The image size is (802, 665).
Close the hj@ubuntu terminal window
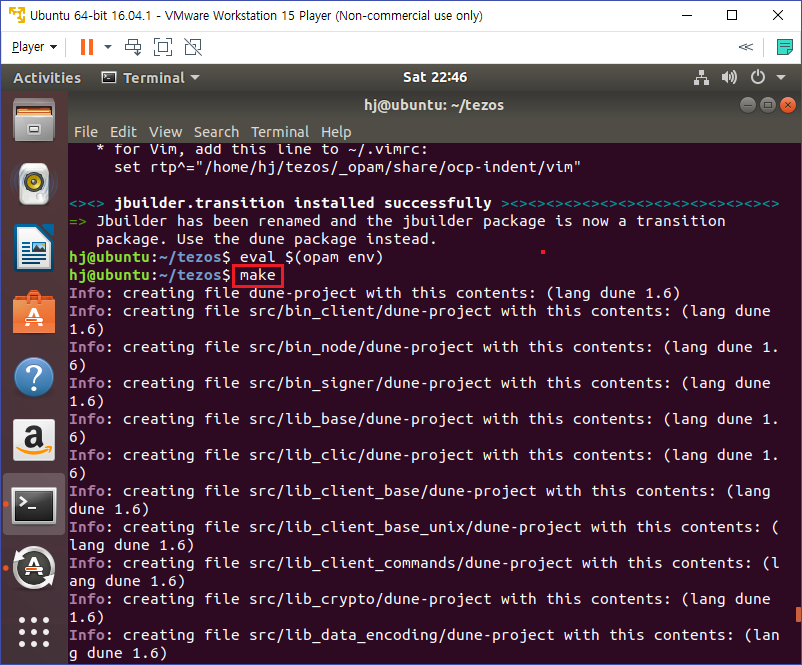click(x=788, y=105)
